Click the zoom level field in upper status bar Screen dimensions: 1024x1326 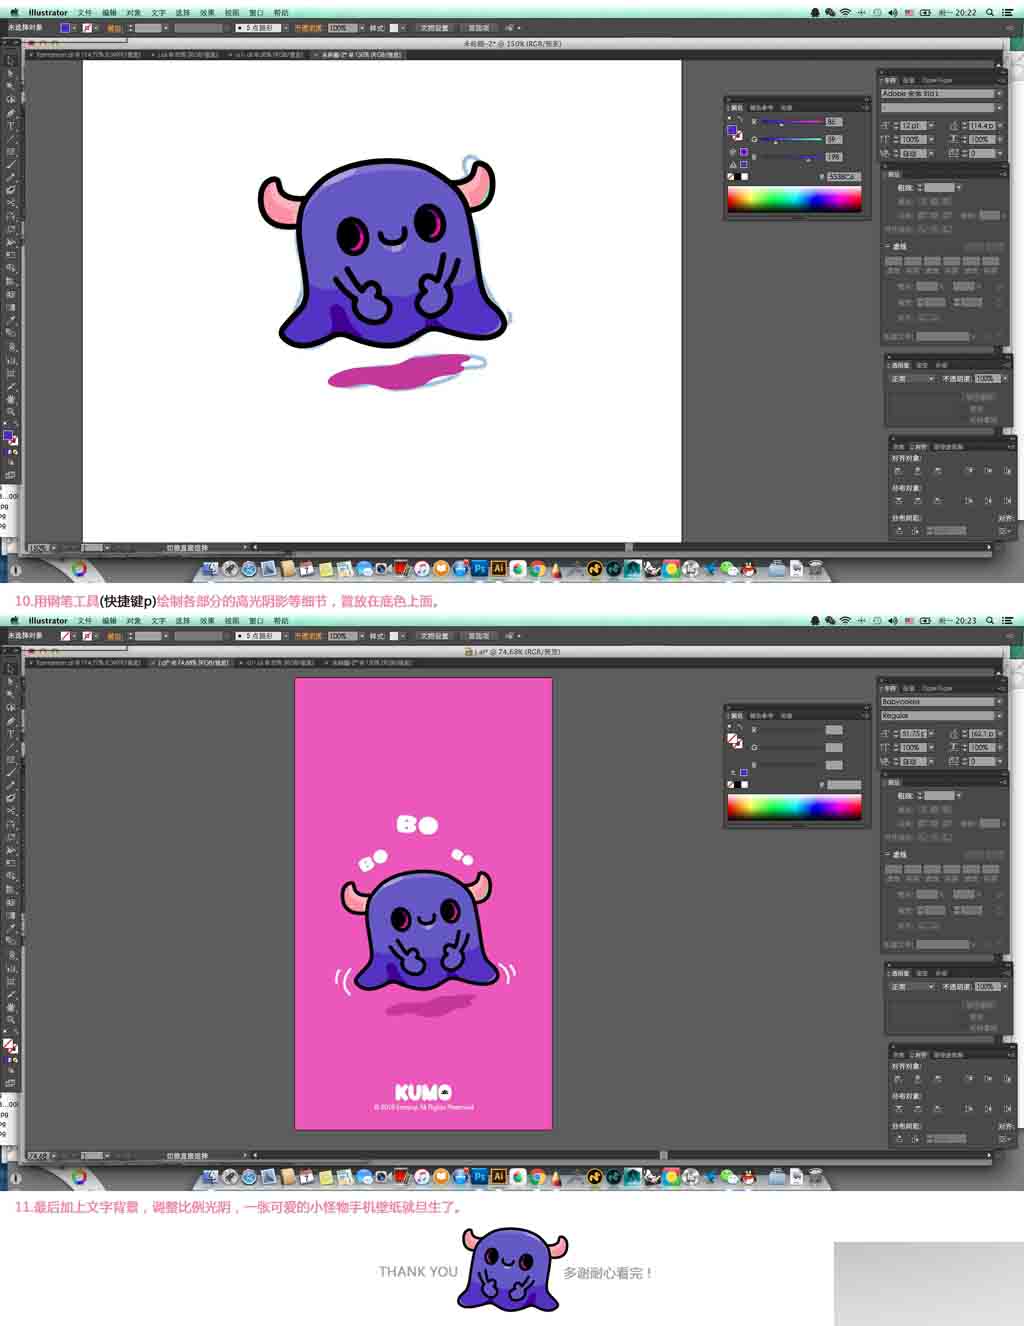[x=39, y=548]
